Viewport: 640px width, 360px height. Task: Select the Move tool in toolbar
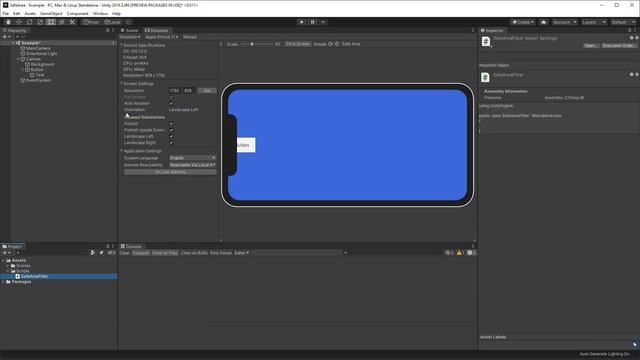pos(19,22)
